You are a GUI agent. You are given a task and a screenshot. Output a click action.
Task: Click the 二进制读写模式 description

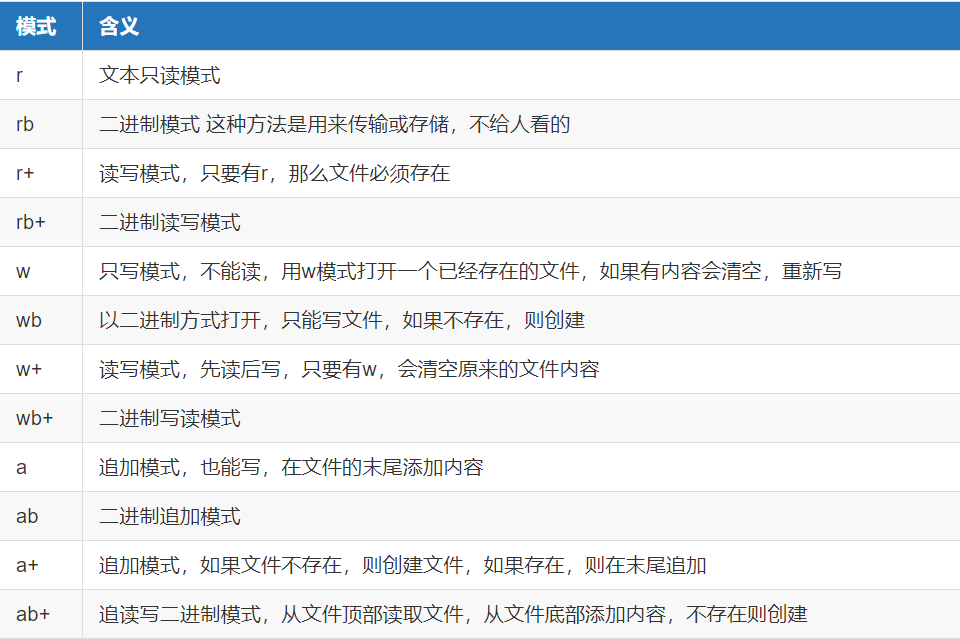coord(170,222)
